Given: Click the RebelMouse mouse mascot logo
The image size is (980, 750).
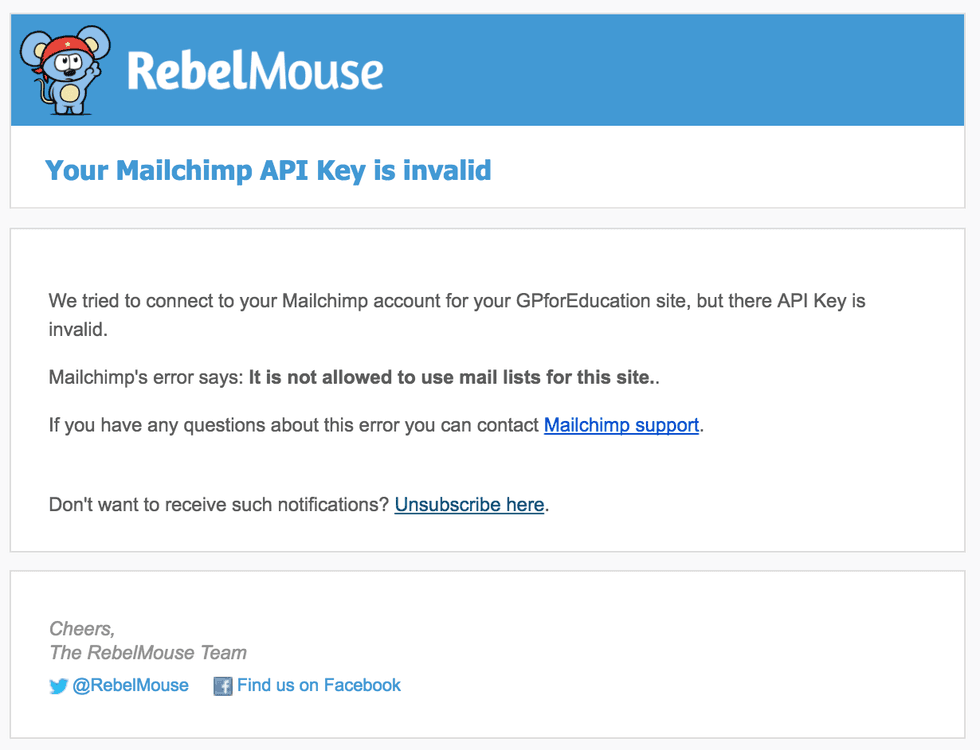Looking at the screenshot, I should pos(66,72).
